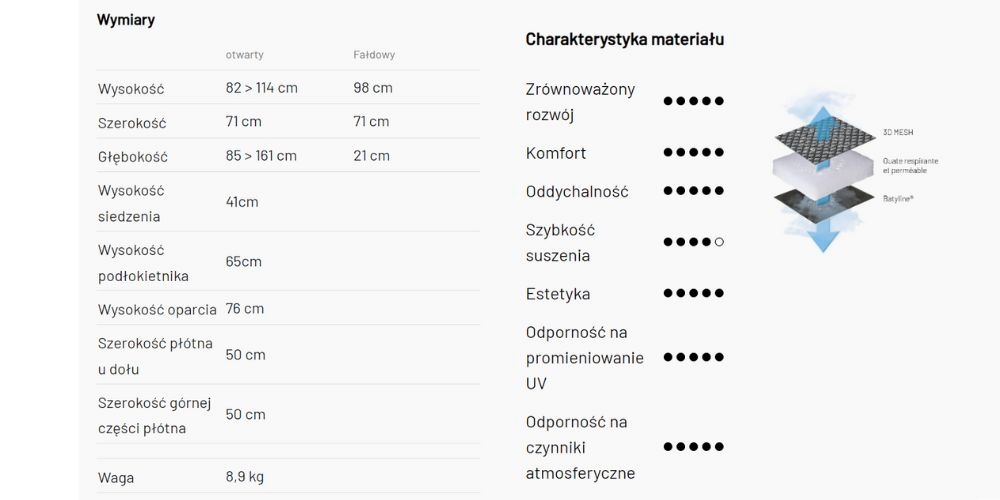Select the Fałdowy column header

coord(374,55)
